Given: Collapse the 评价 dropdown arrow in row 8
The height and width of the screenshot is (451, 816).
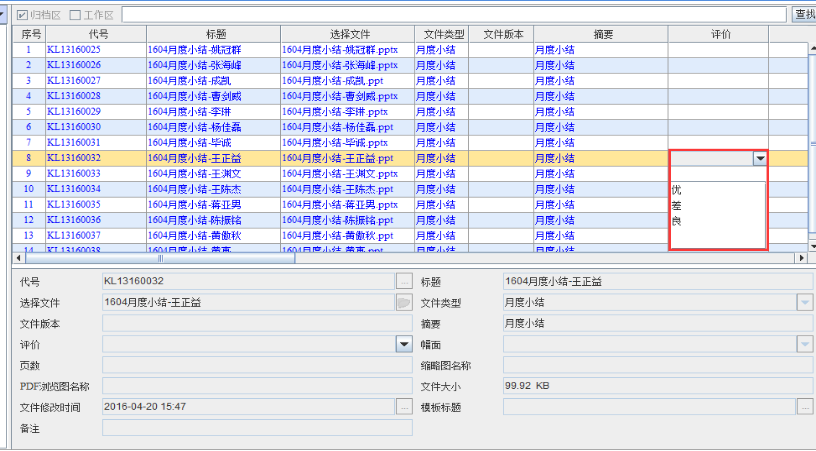Looking at the screenshot, I should pyautogui.click(x=760, y=158).
